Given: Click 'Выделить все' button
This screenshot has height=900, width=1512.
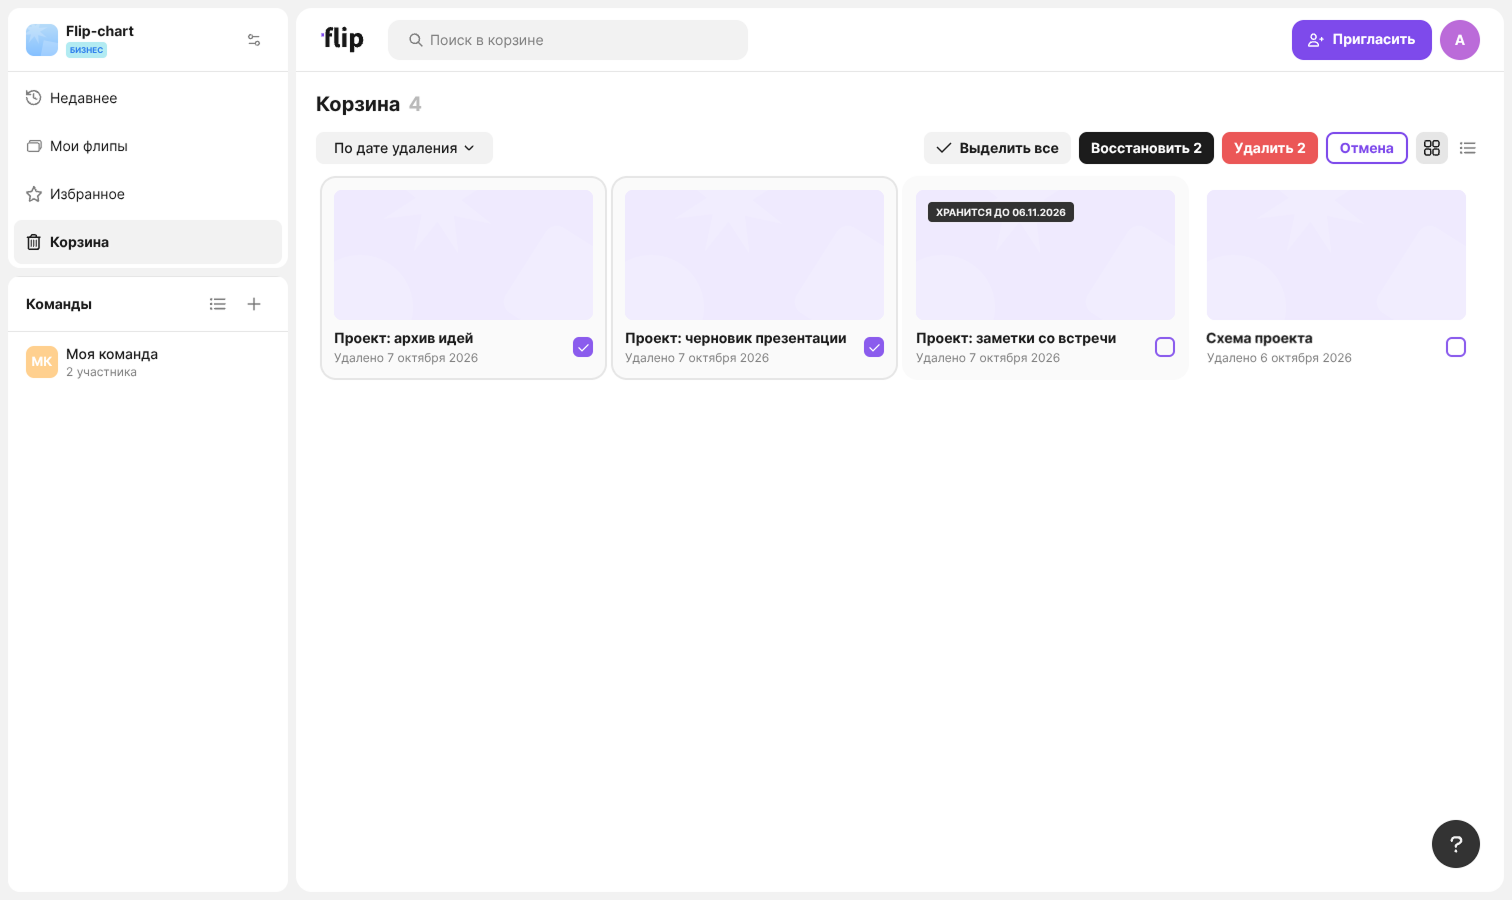Looking at the screenshot, I should [x=997, y=148].
